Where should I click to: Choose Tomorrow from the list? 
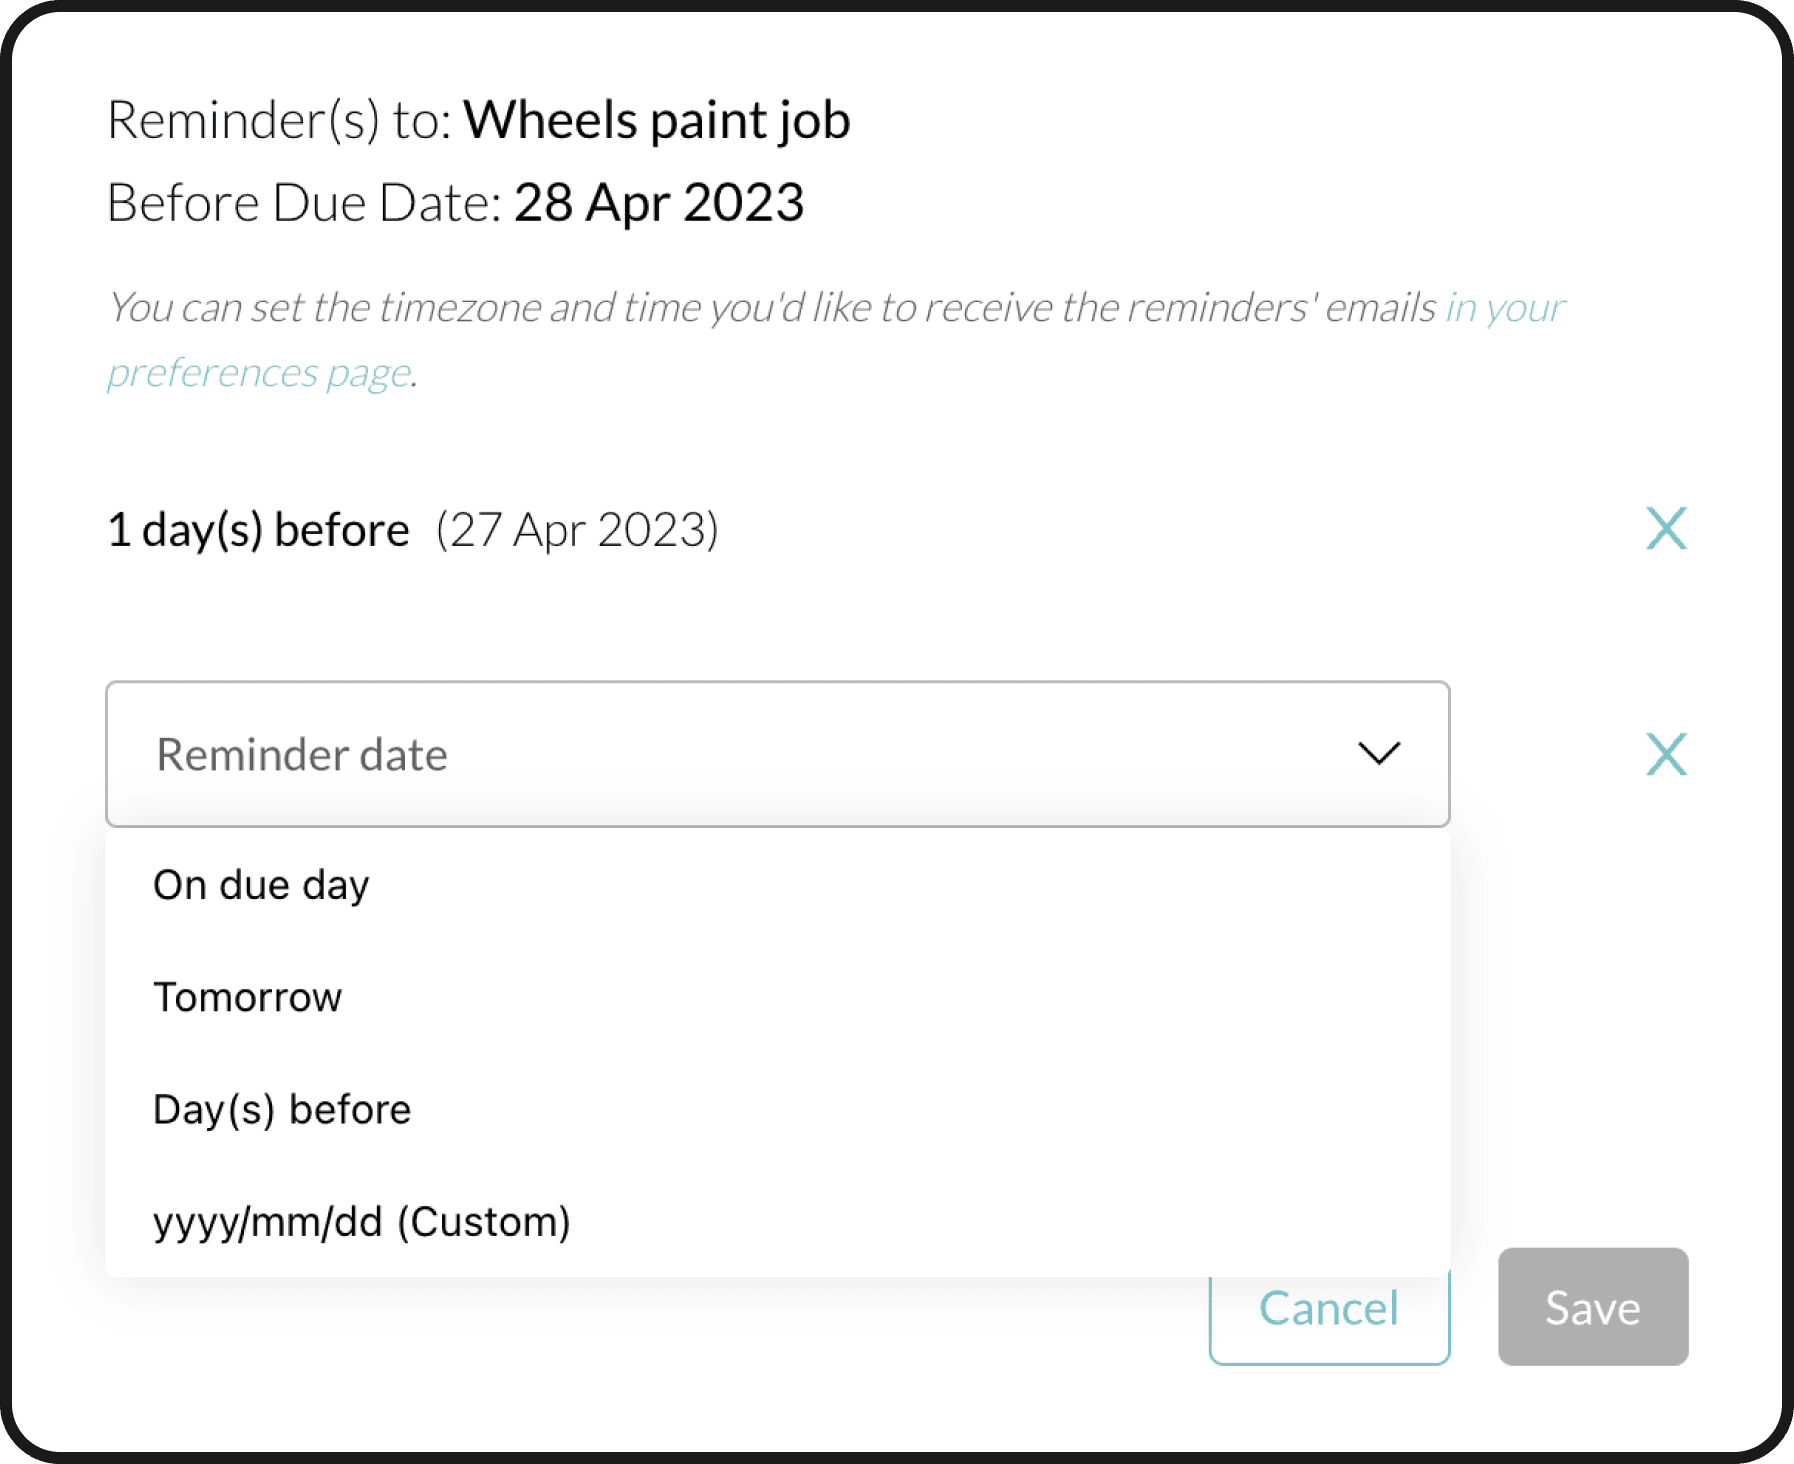click(x=247, y=996)
